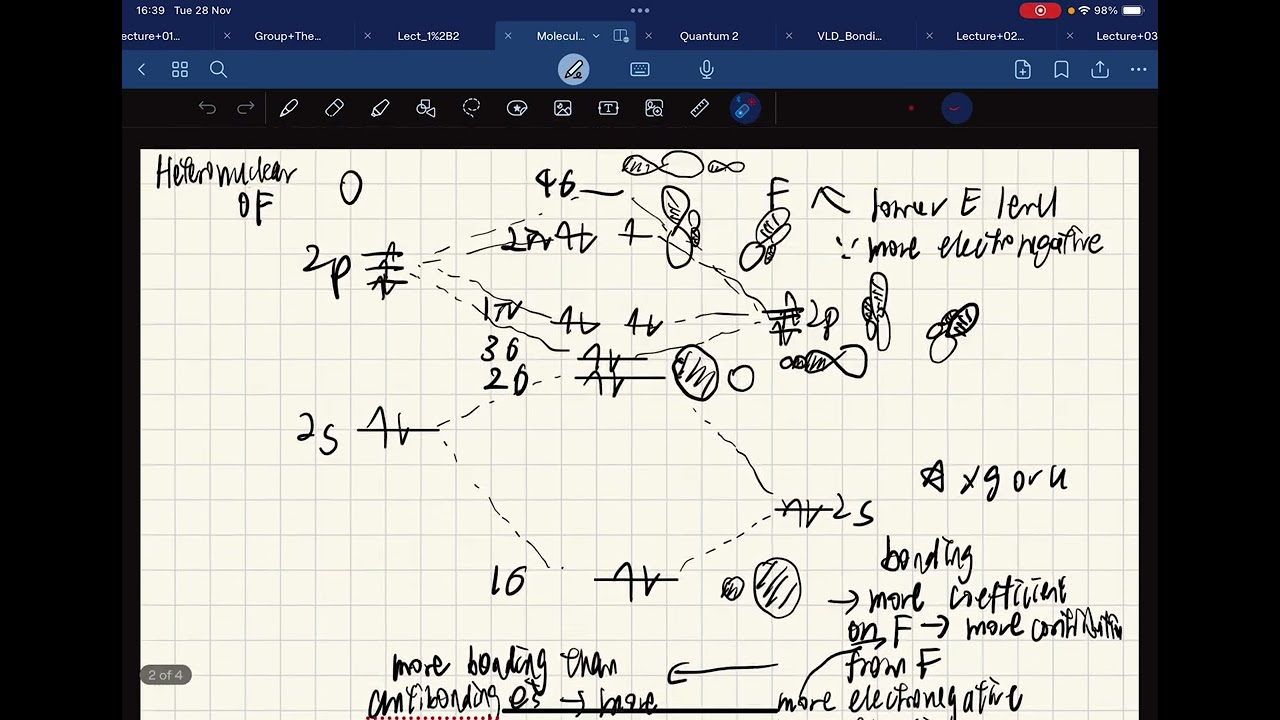This screenshot has height=720, width=1280.
Task: Switch to keyboard typing mode
Action: tap(640, 69)
